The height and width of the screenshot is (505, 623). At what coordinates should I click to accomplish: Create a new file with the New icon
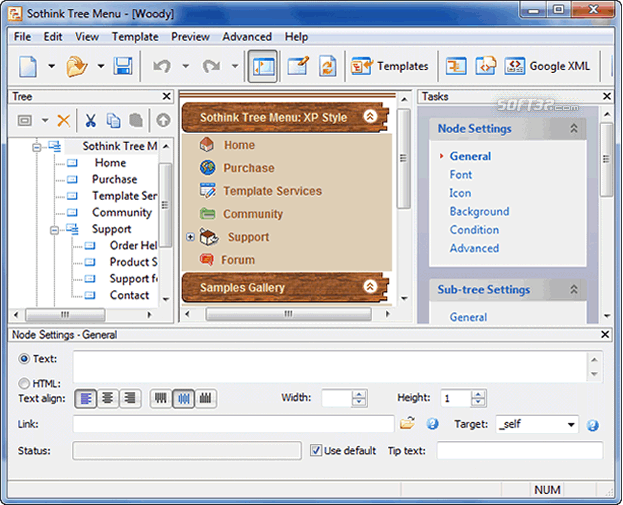[x=28, y=66]
